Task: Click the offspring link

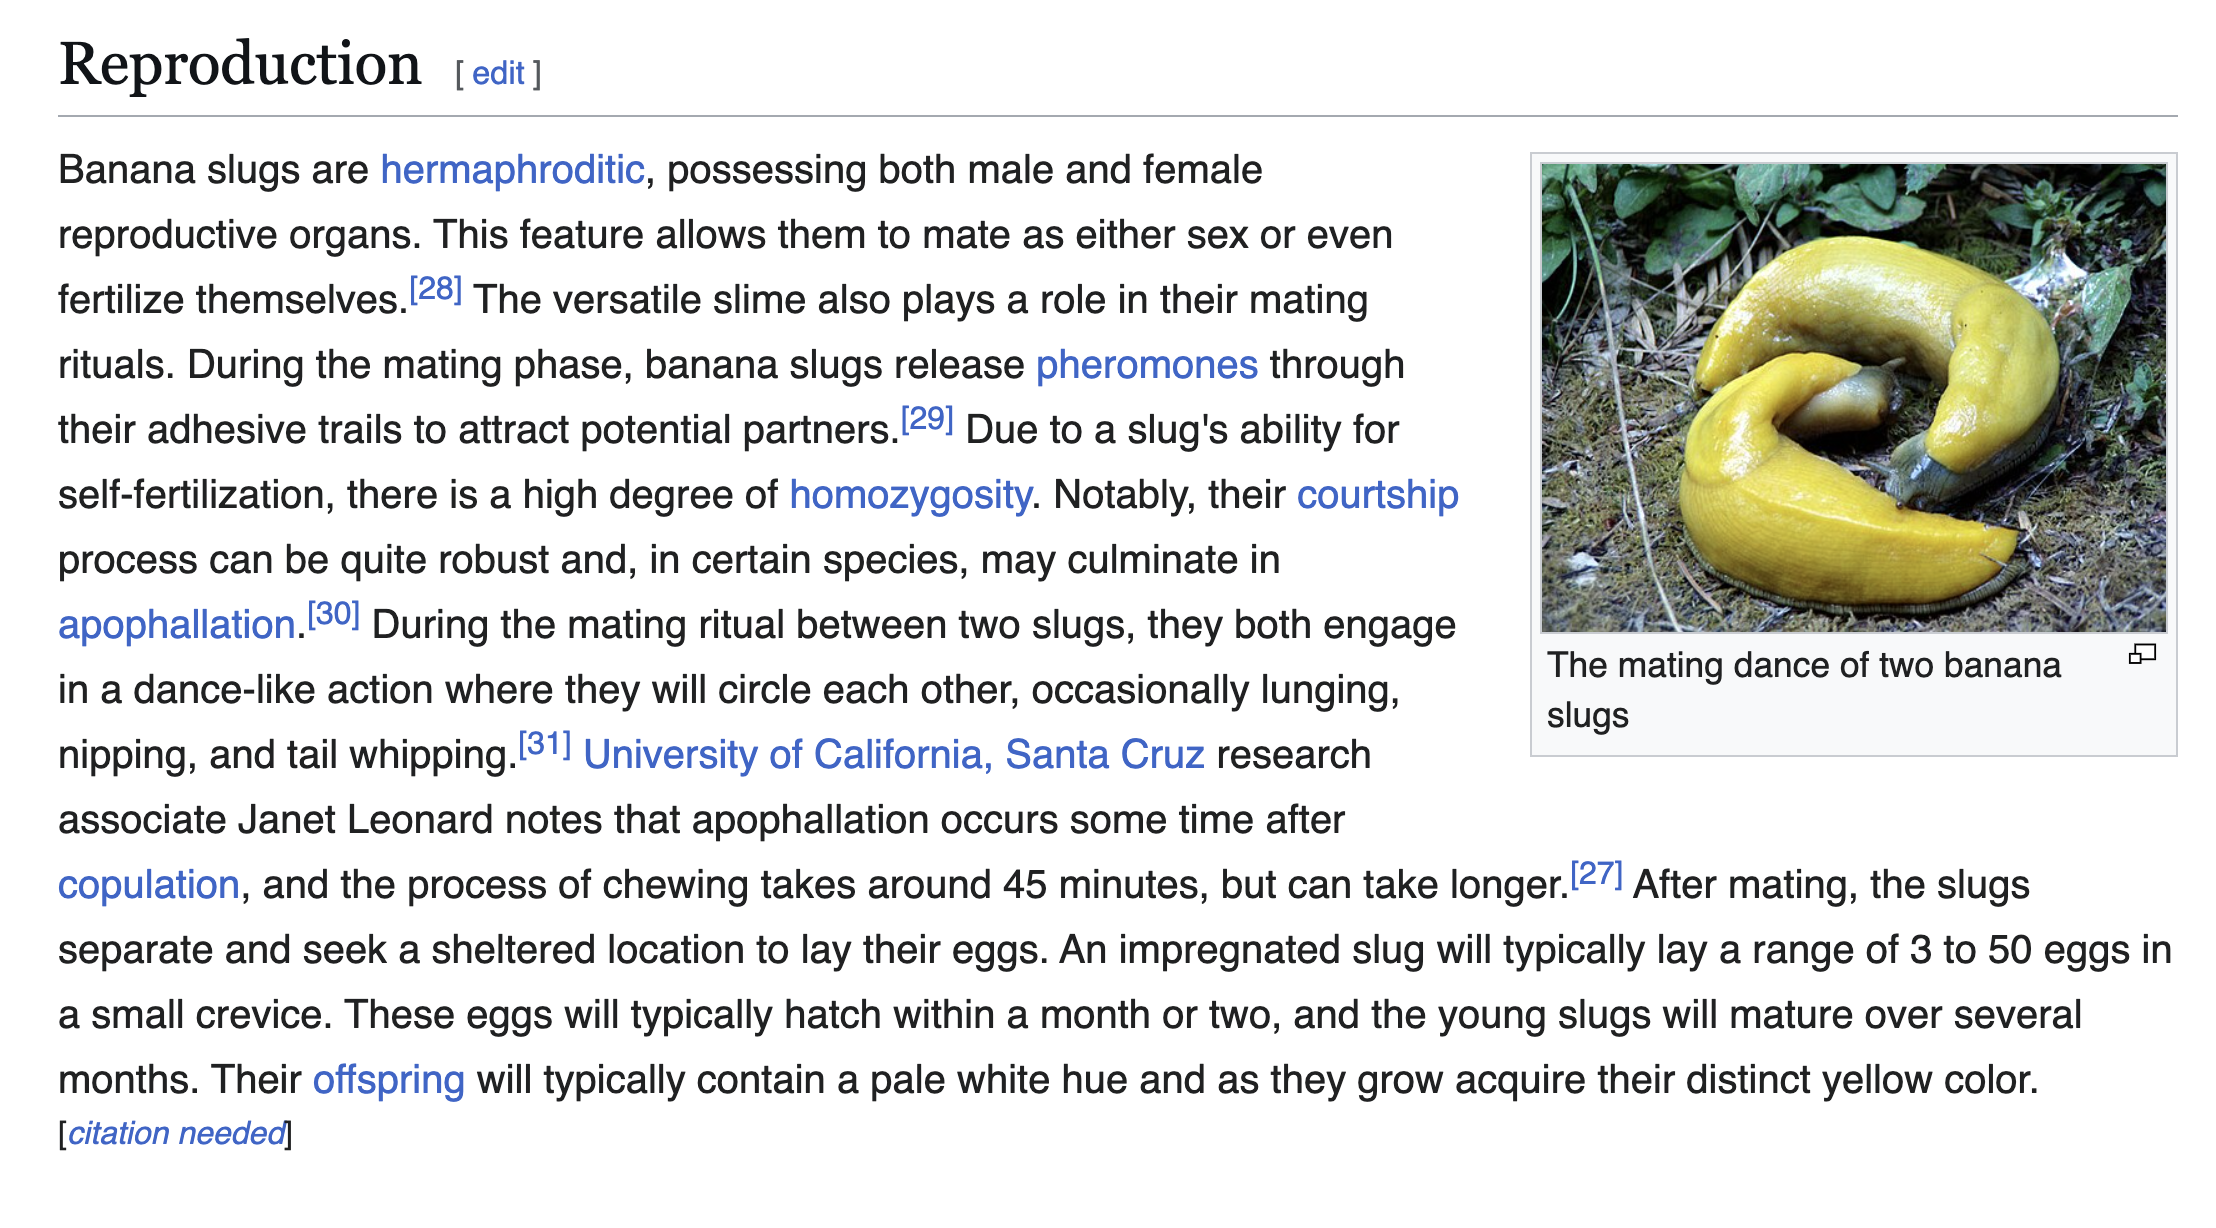Action: [x=388, y=1080]
